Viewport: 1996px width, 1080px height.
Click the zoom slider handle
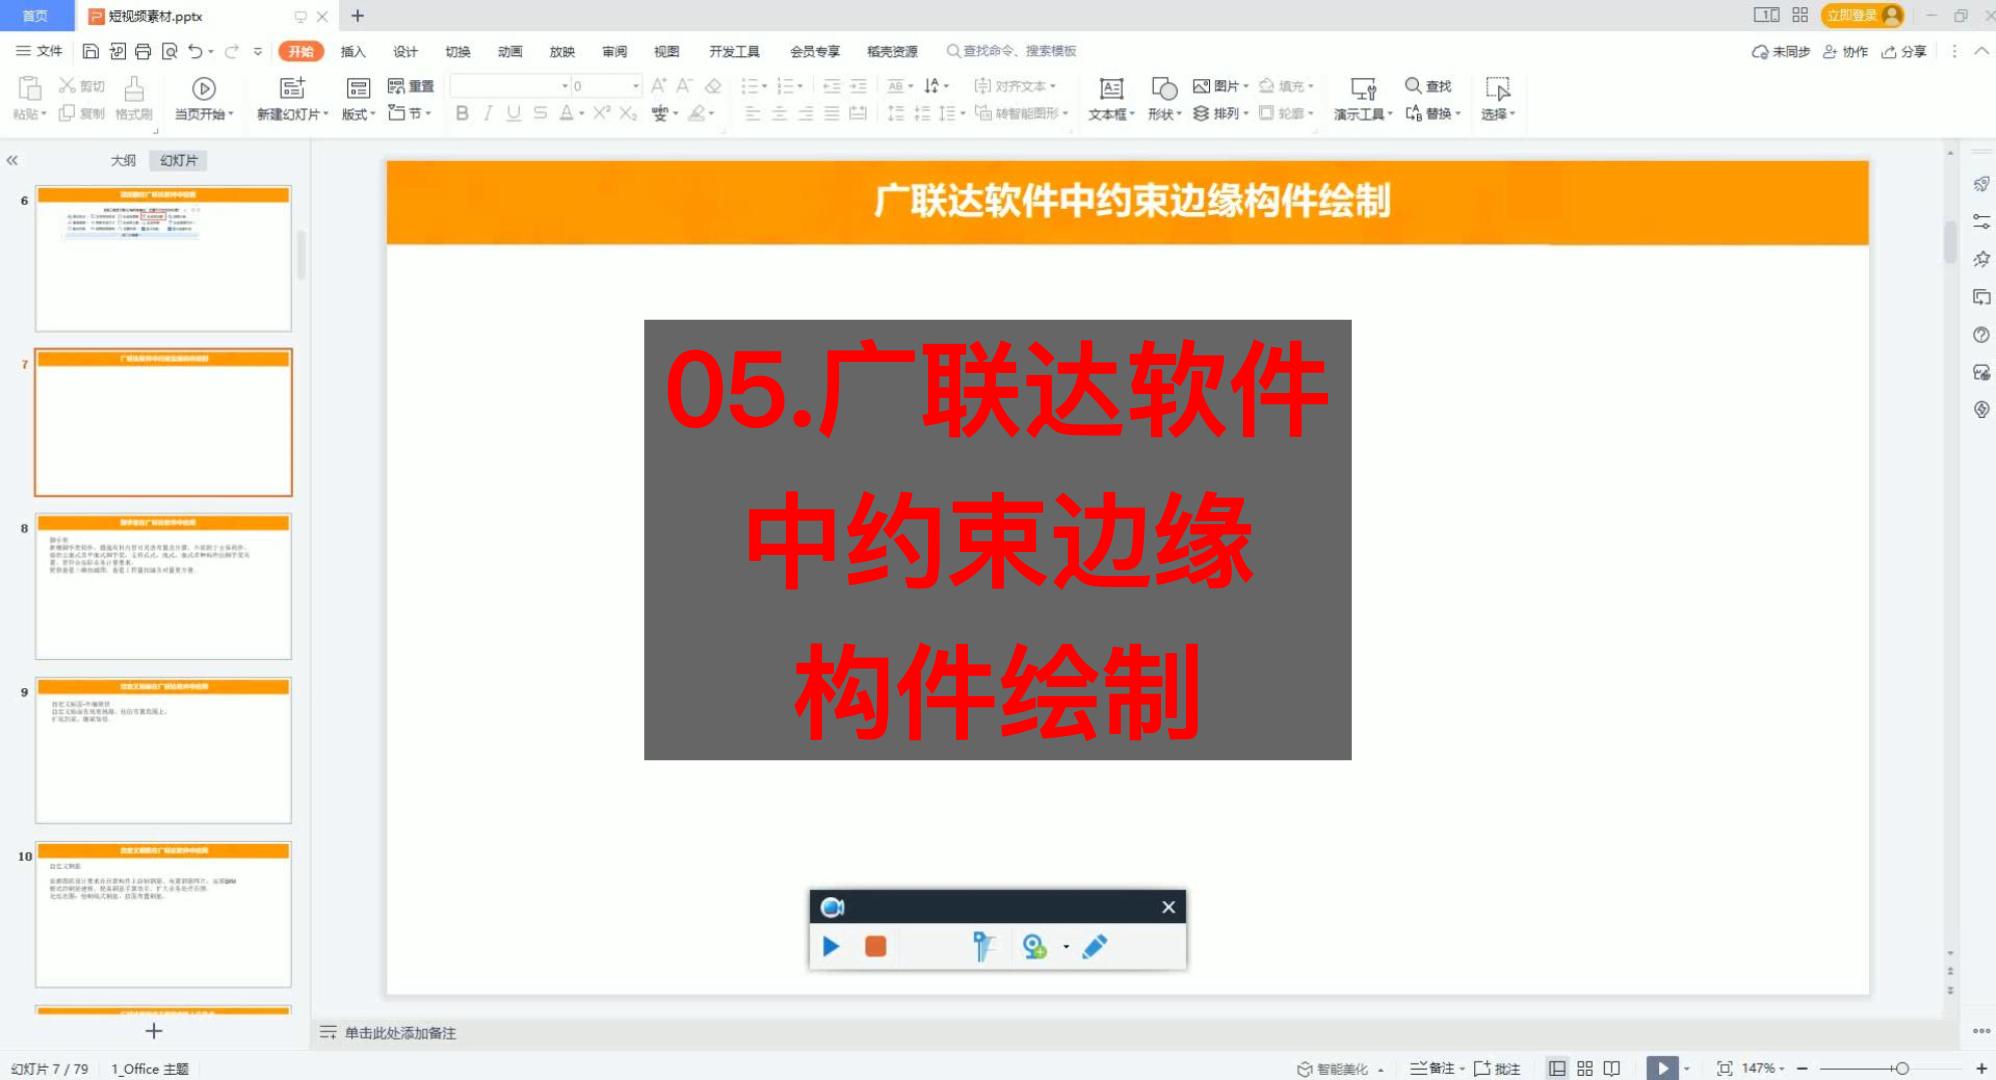pyautogui.click(x=1901, y=1068)
